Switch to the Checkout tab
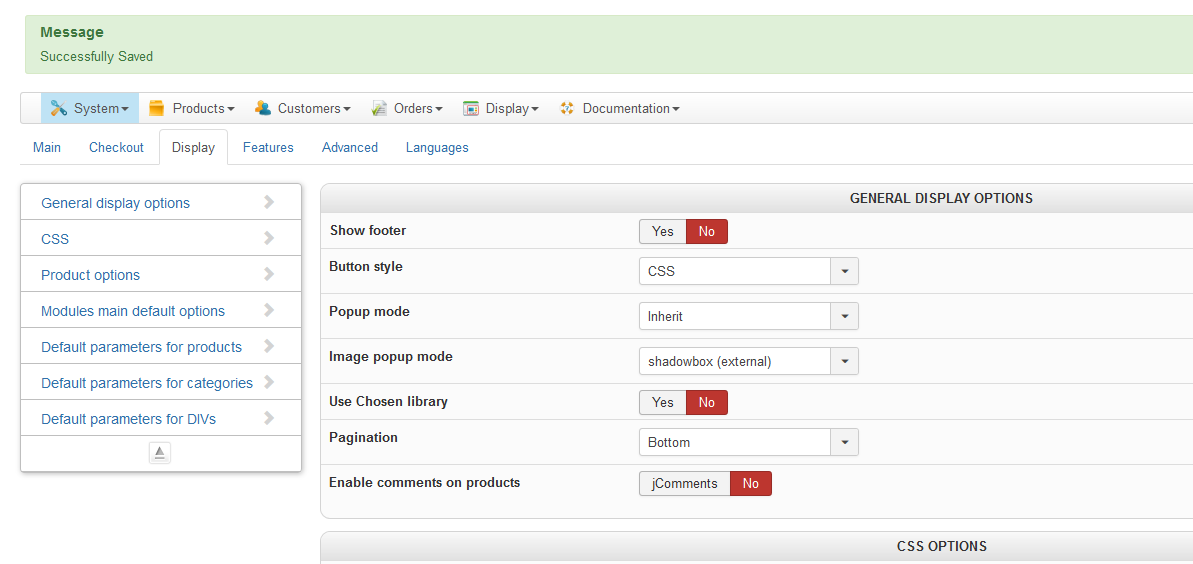1193x564 pixels. 116,147
